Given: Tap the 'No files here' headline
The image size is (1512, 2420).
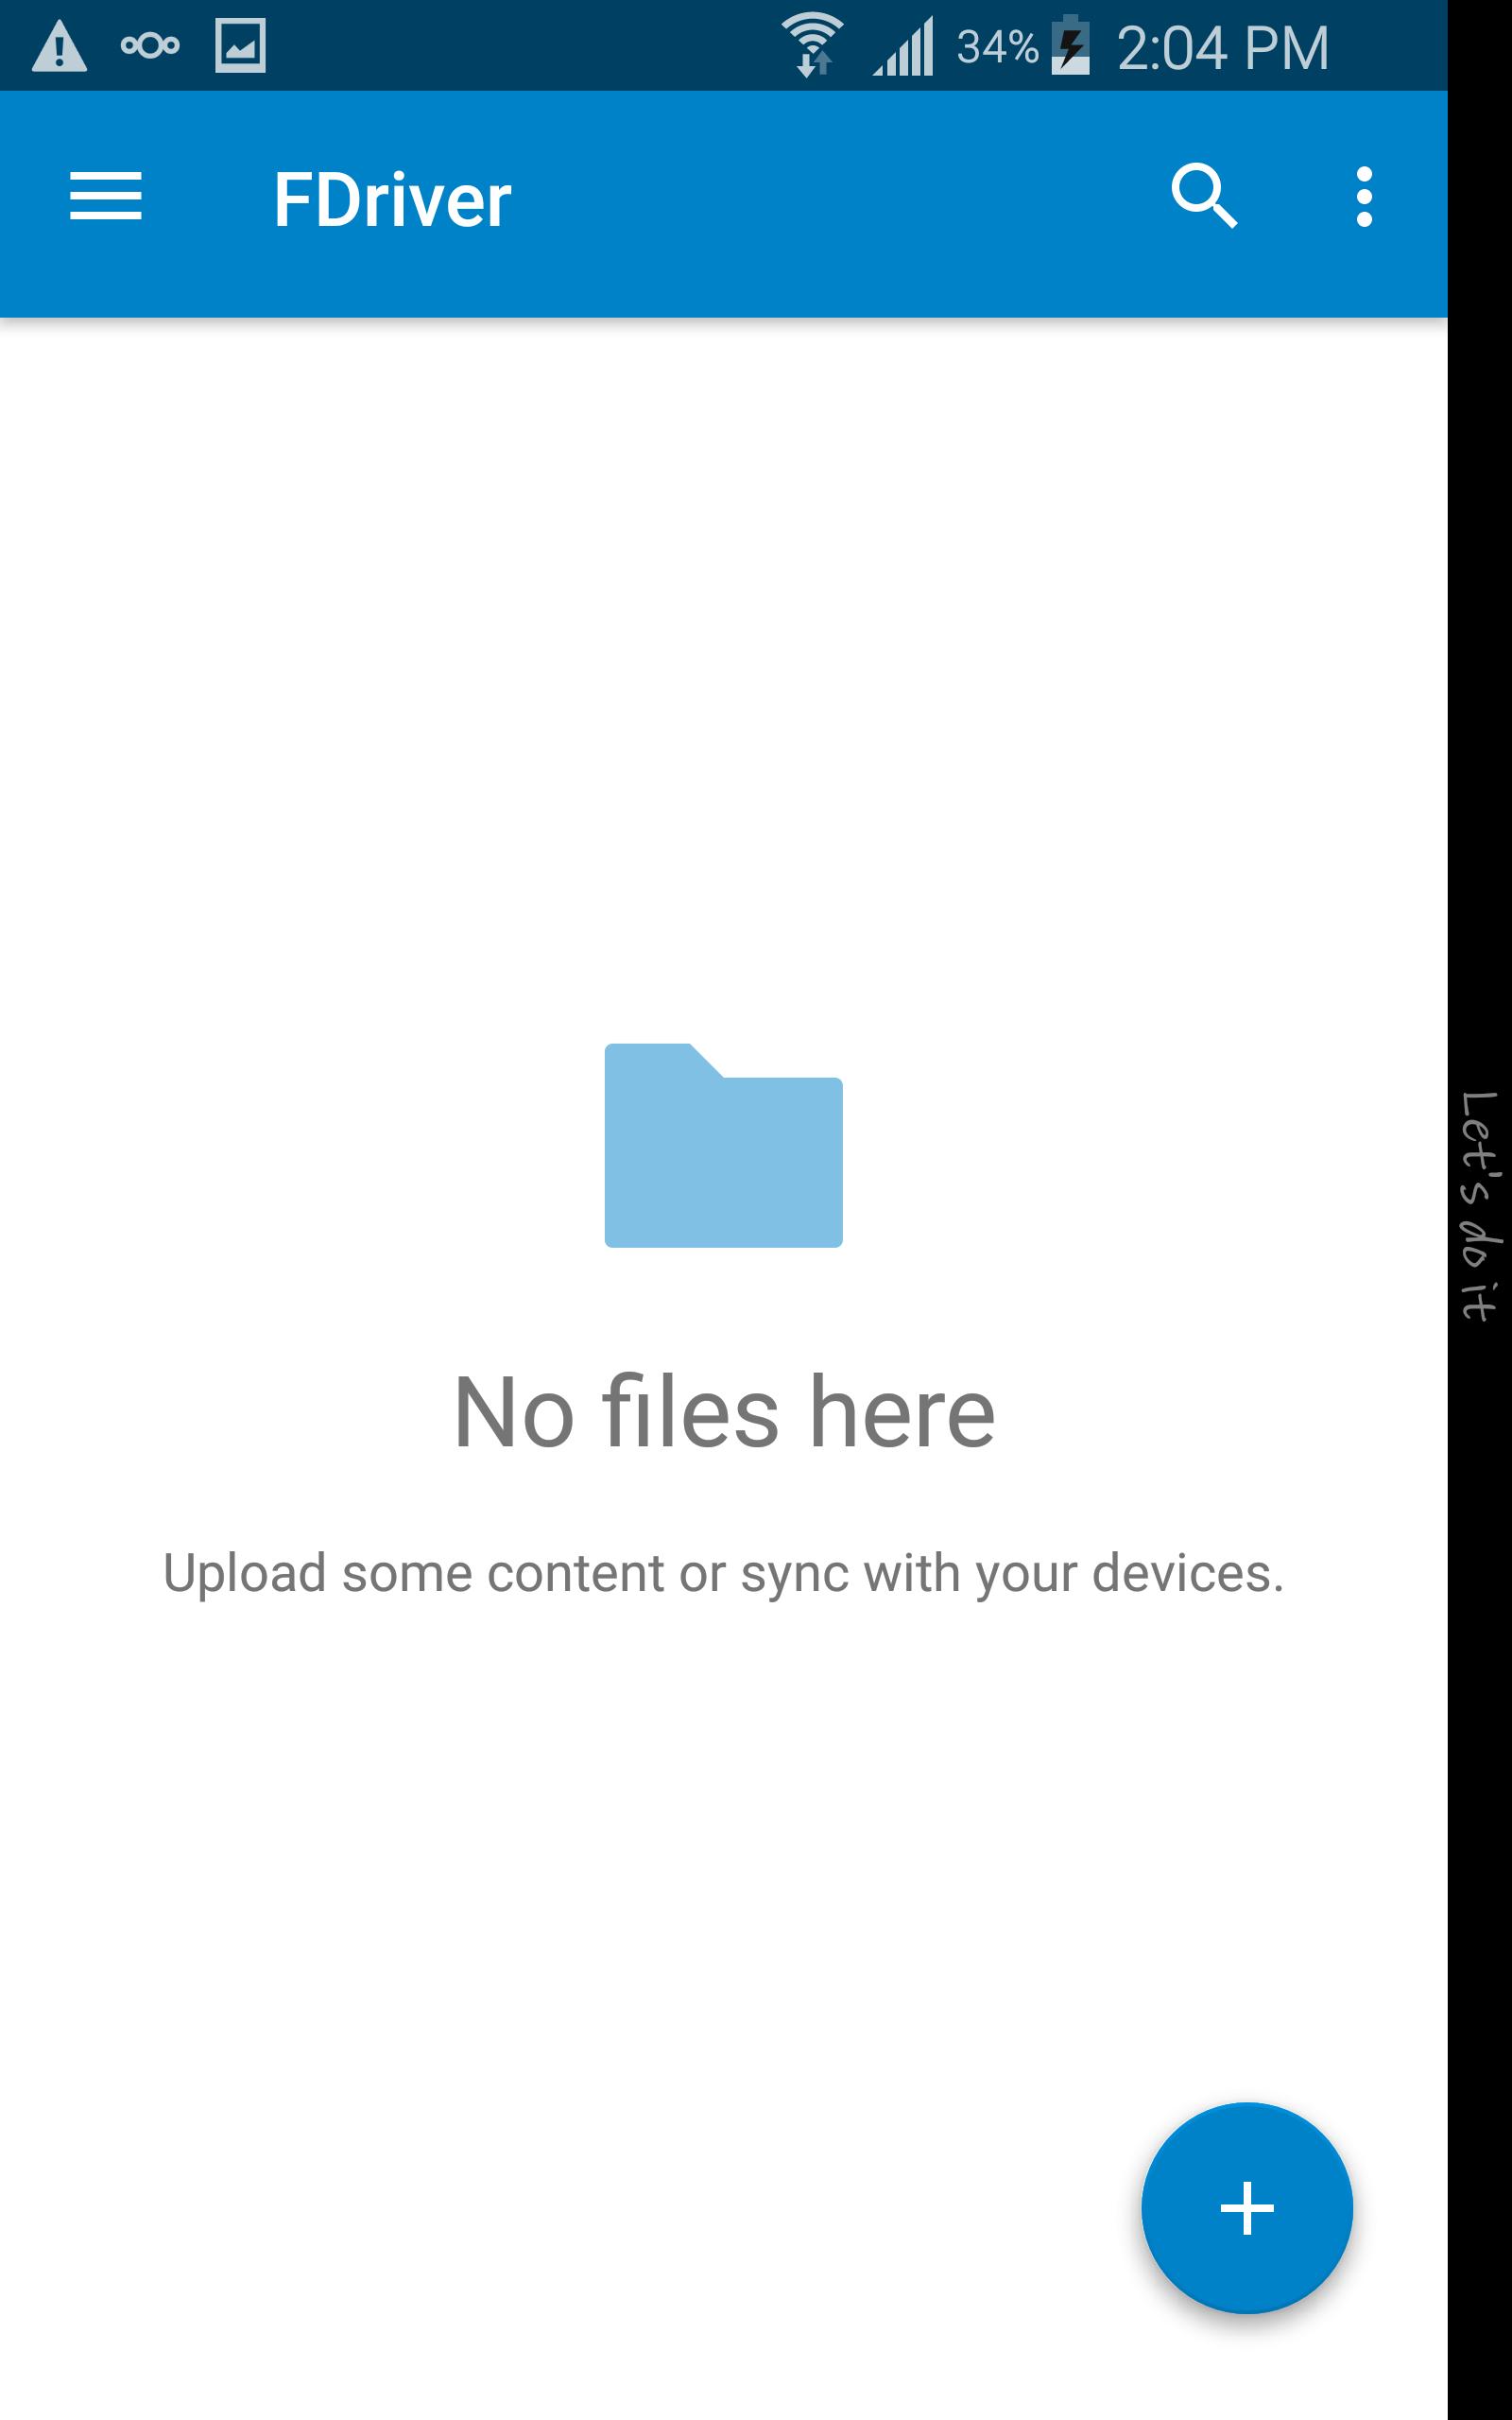Looking at the screenshot, I should pos(724,1411).
